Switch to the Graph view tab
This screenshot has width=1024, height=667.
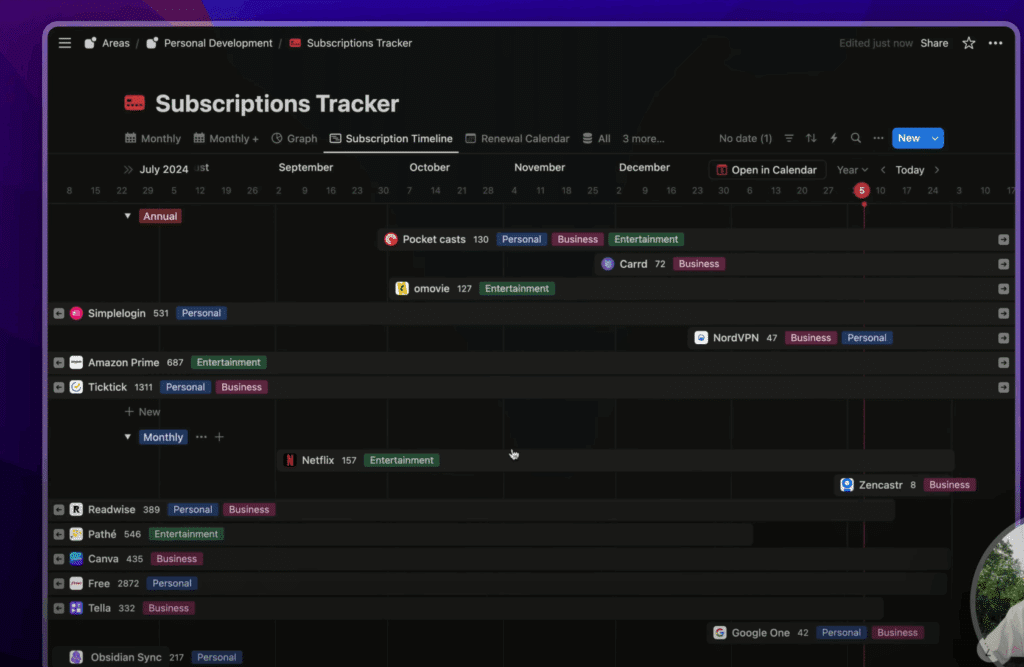(294, 139)
